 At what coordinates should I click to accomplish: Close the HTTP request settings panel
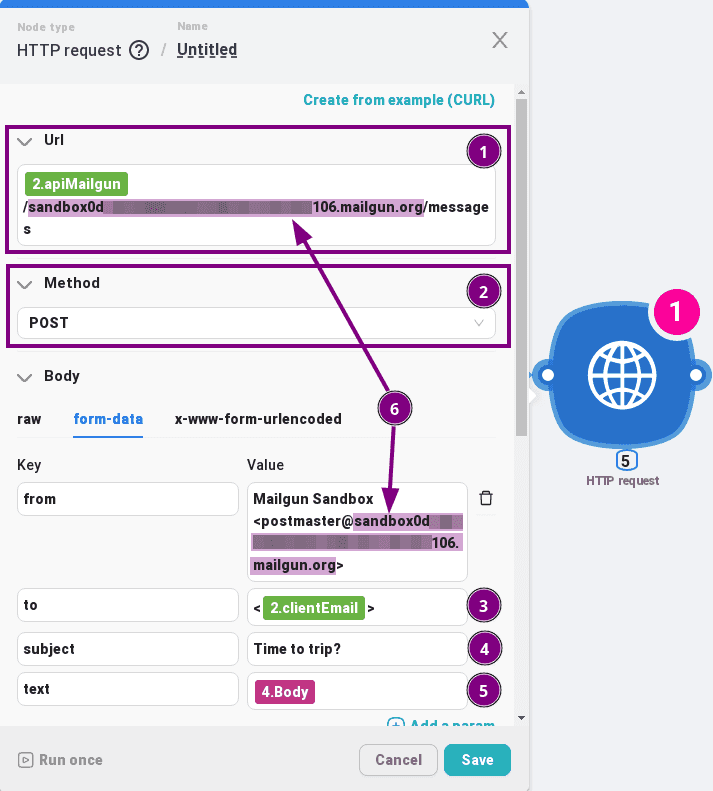tap(499, 40)
